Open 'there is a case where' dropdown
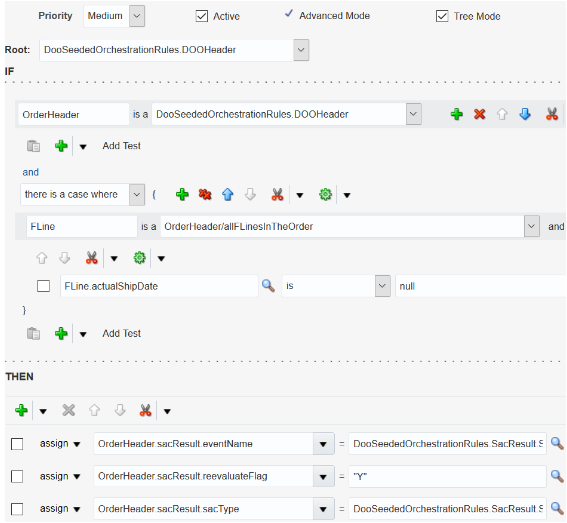The height and width of the screenshot is (523, 567). pos(137,195)
